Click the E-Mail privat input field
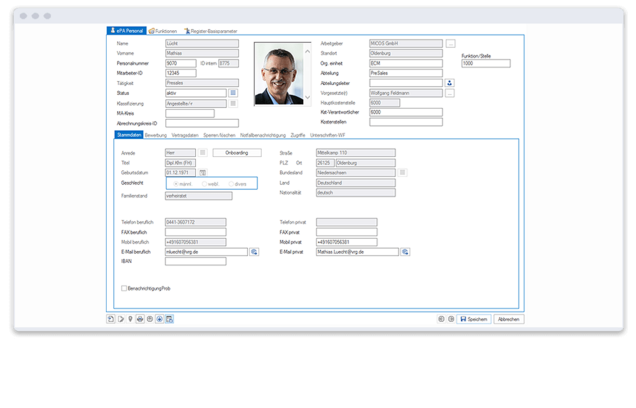 click(357, 252)
